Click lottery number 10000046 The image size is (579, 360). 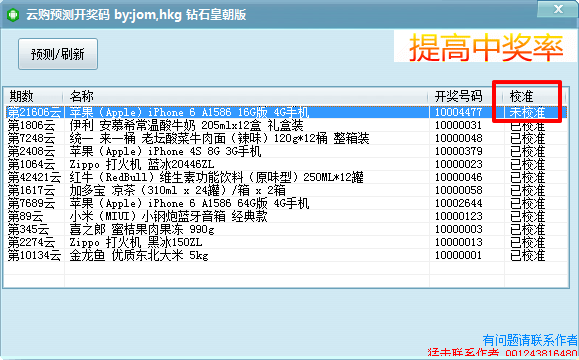click(x=459, y=177)
